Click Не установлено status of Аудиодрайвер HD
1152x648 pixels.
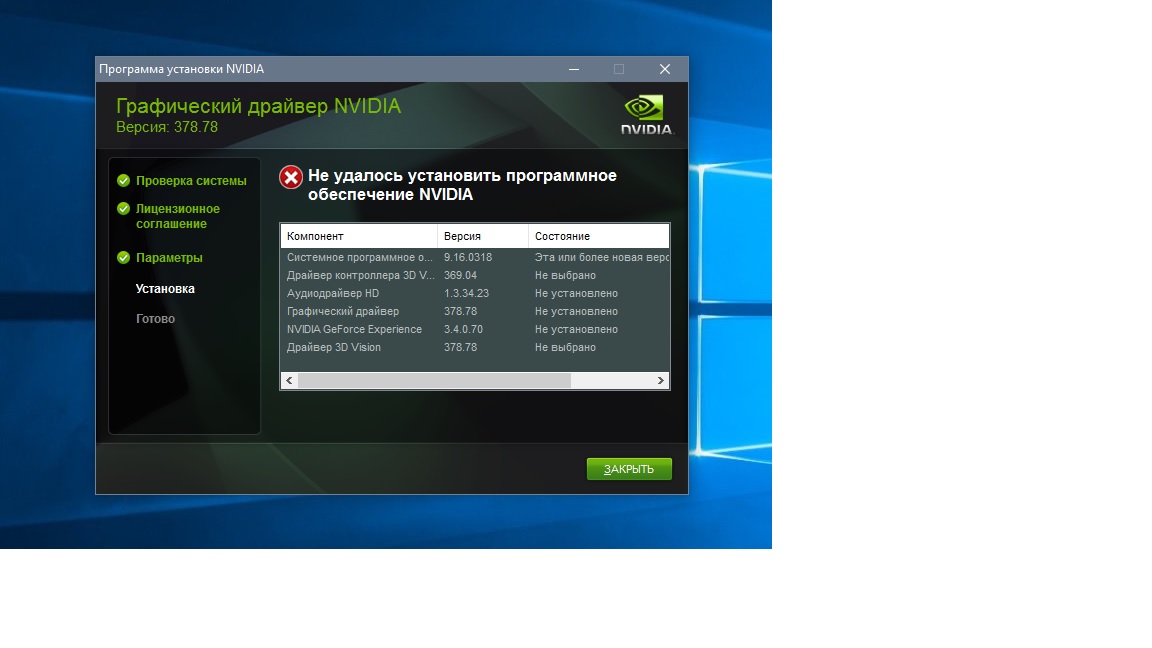(576, 293)
